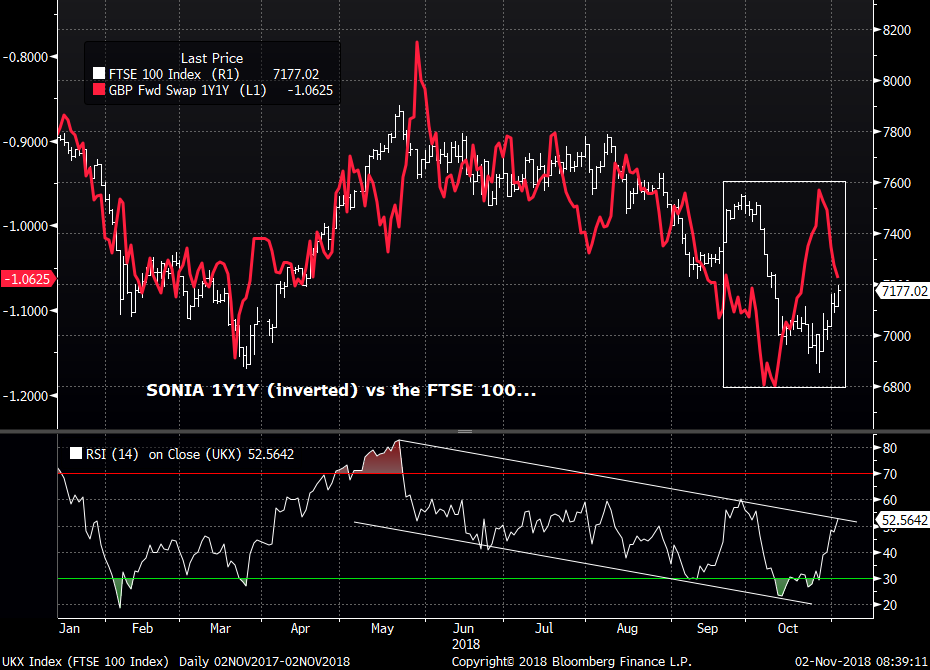Click the white RSI (14) legend swatch
Image resolution: width=930 pixels, height=670 pixels.
pos(76,454)
